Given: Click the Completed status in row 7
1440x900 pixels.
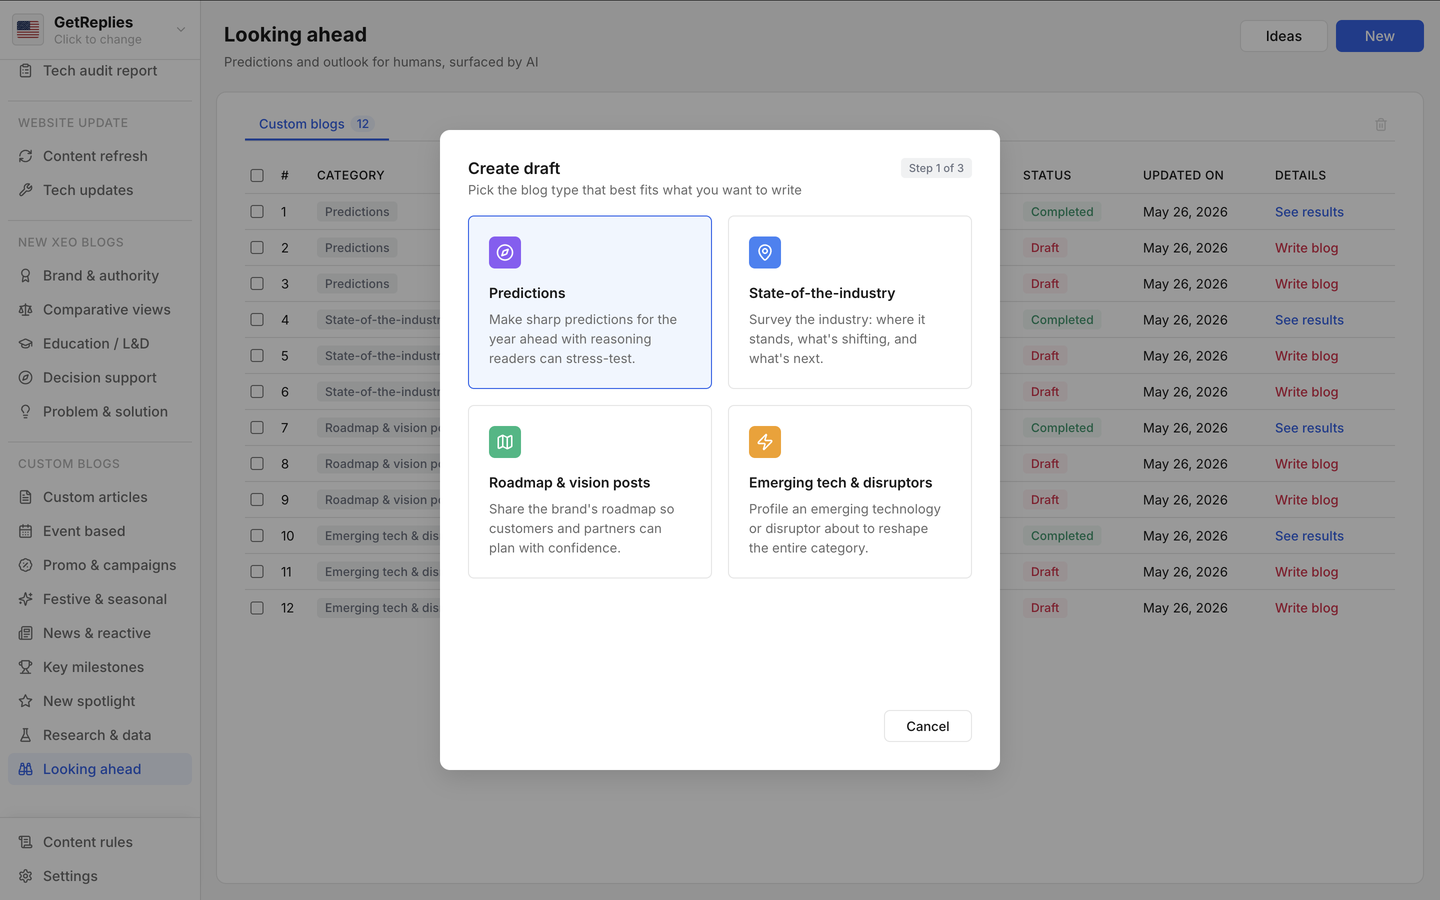Looking at the screenshot, I should (x=1062, y=428).
